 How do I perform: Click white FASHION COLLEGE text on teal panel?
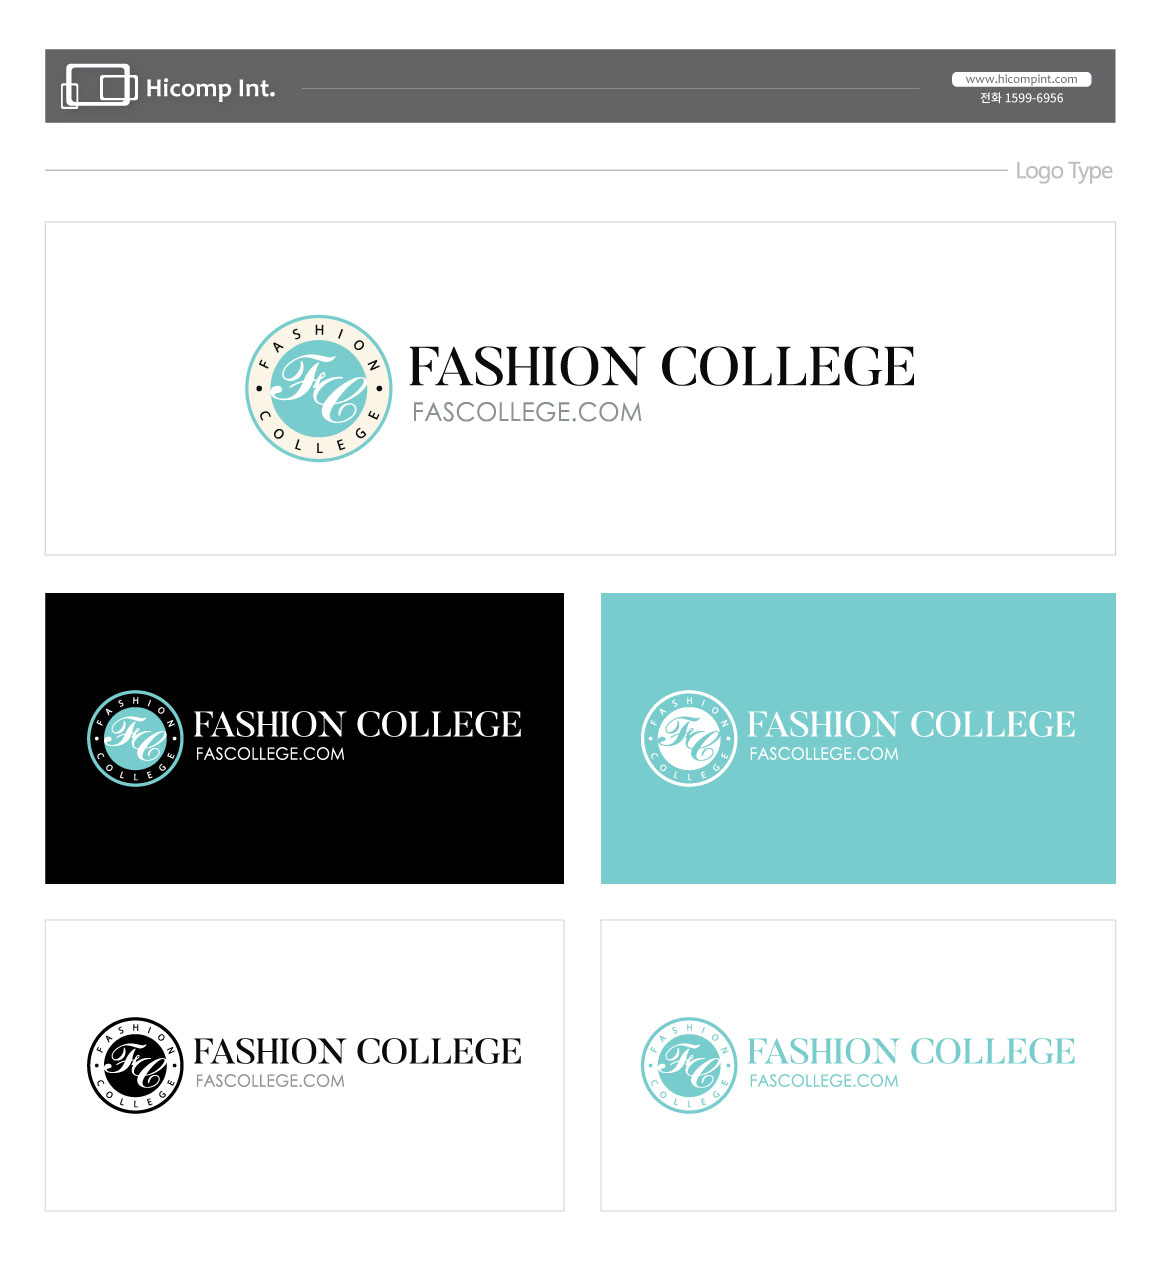pos(912,724)
